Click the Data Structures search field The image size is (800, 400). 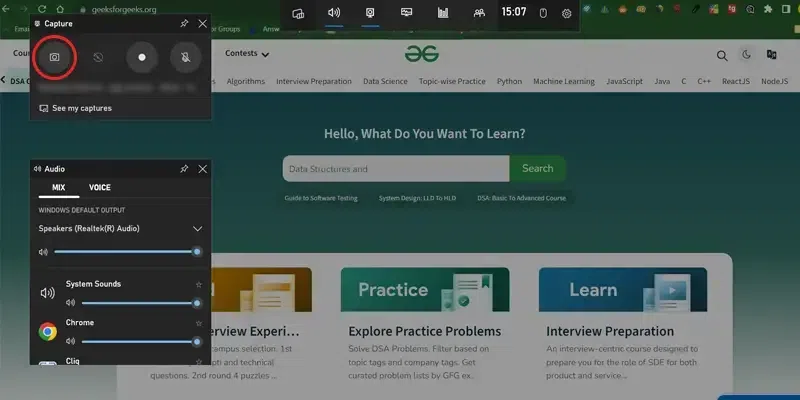[x=396, y=168]
